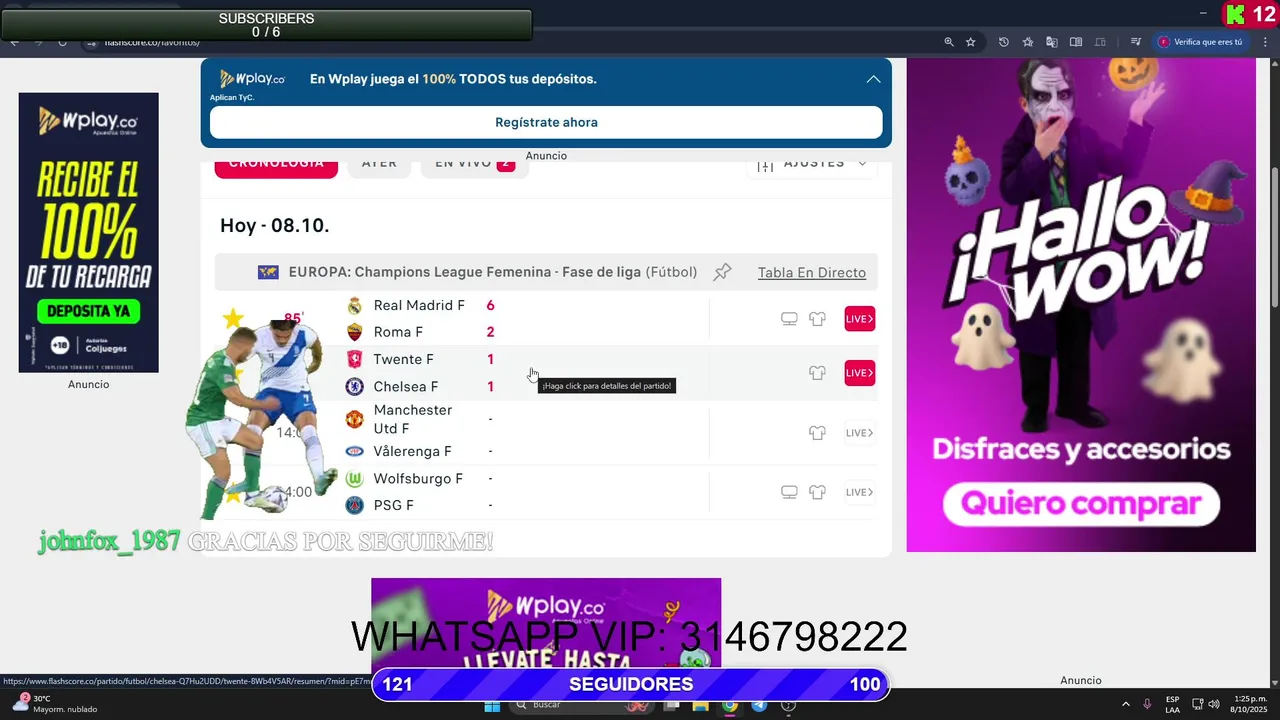Click the Wolfsburgo F club crest

[x=354, y=479]
